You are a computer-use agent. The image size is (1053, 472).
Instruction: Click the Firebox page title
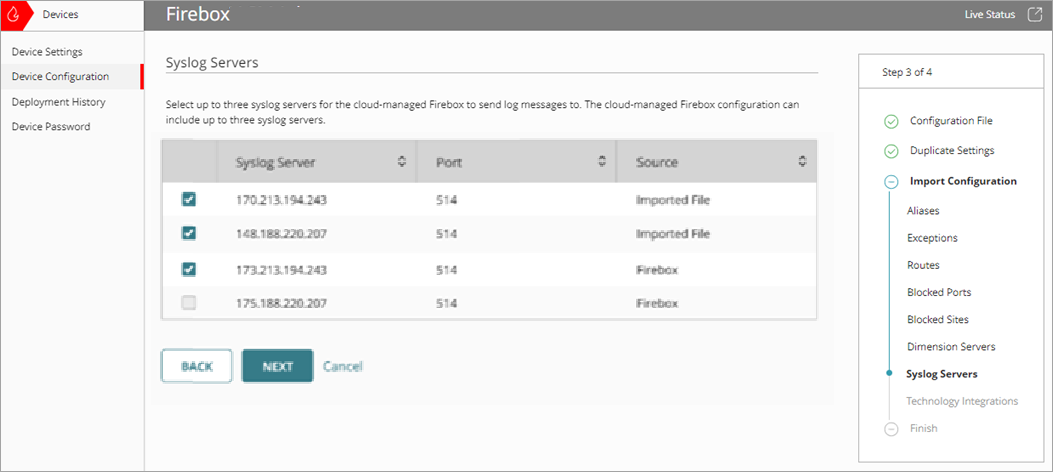[198, 14]
